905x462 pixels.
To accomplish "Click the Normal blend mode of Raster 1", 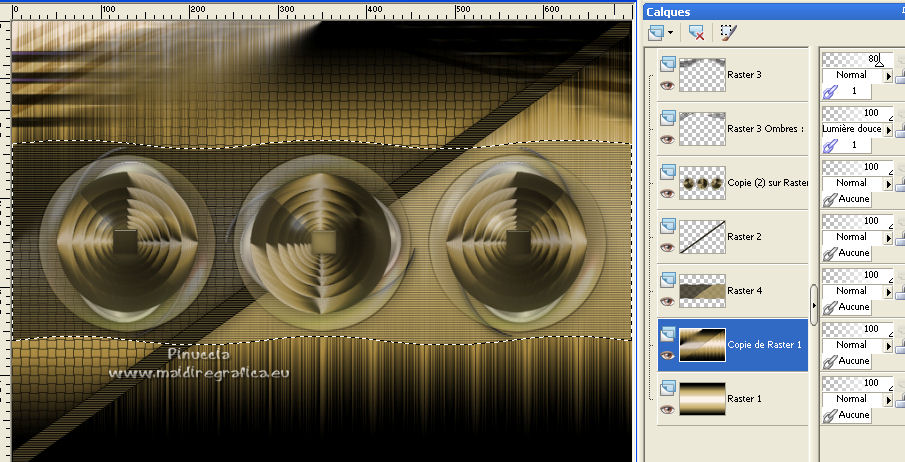I will [x=851, y=399].
